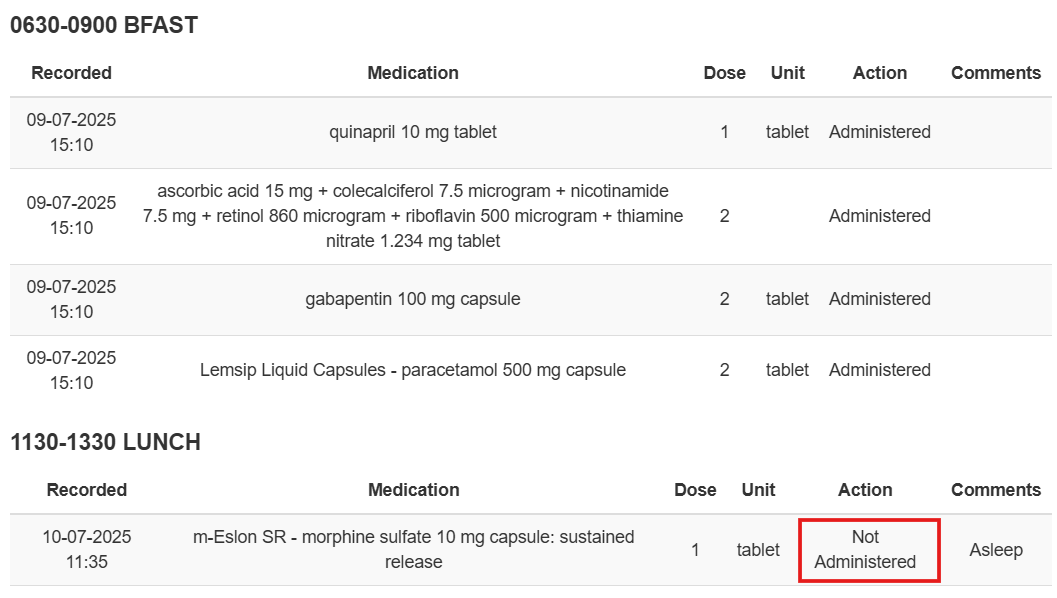Image resolution: width=1057 pixels, height=598 pixels.
Task: Click the 0630-0900 BFAST section heading
Action: pos(104,26)
